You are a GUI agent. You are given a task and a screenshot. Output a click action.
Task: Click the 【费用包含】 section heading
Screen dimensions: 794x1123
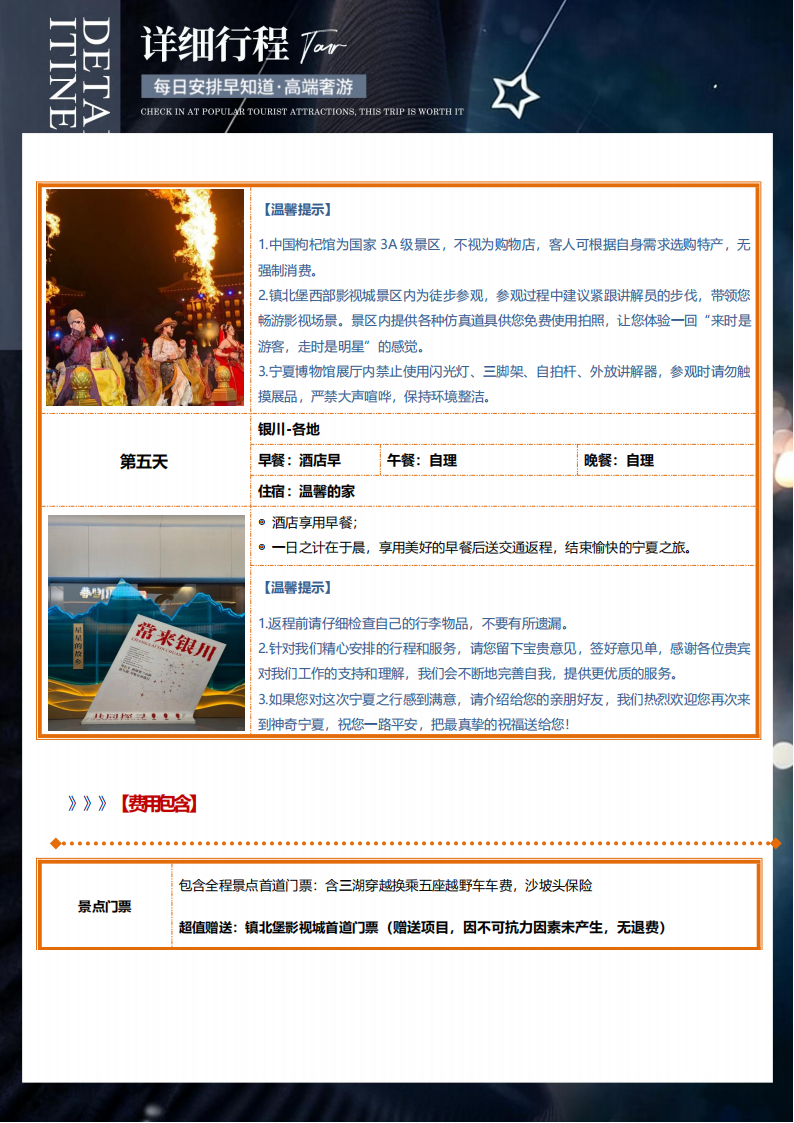(158, 804)
